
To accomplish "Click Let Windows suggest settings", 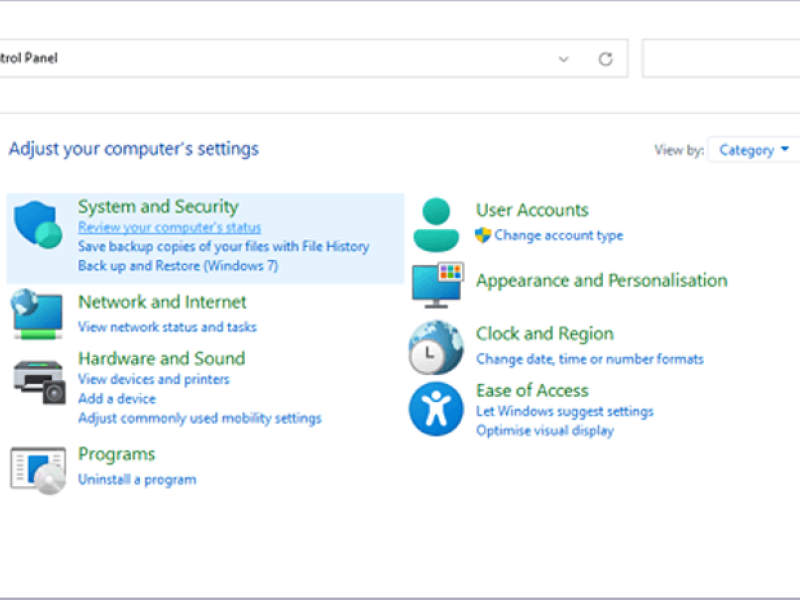I will 565,411.
